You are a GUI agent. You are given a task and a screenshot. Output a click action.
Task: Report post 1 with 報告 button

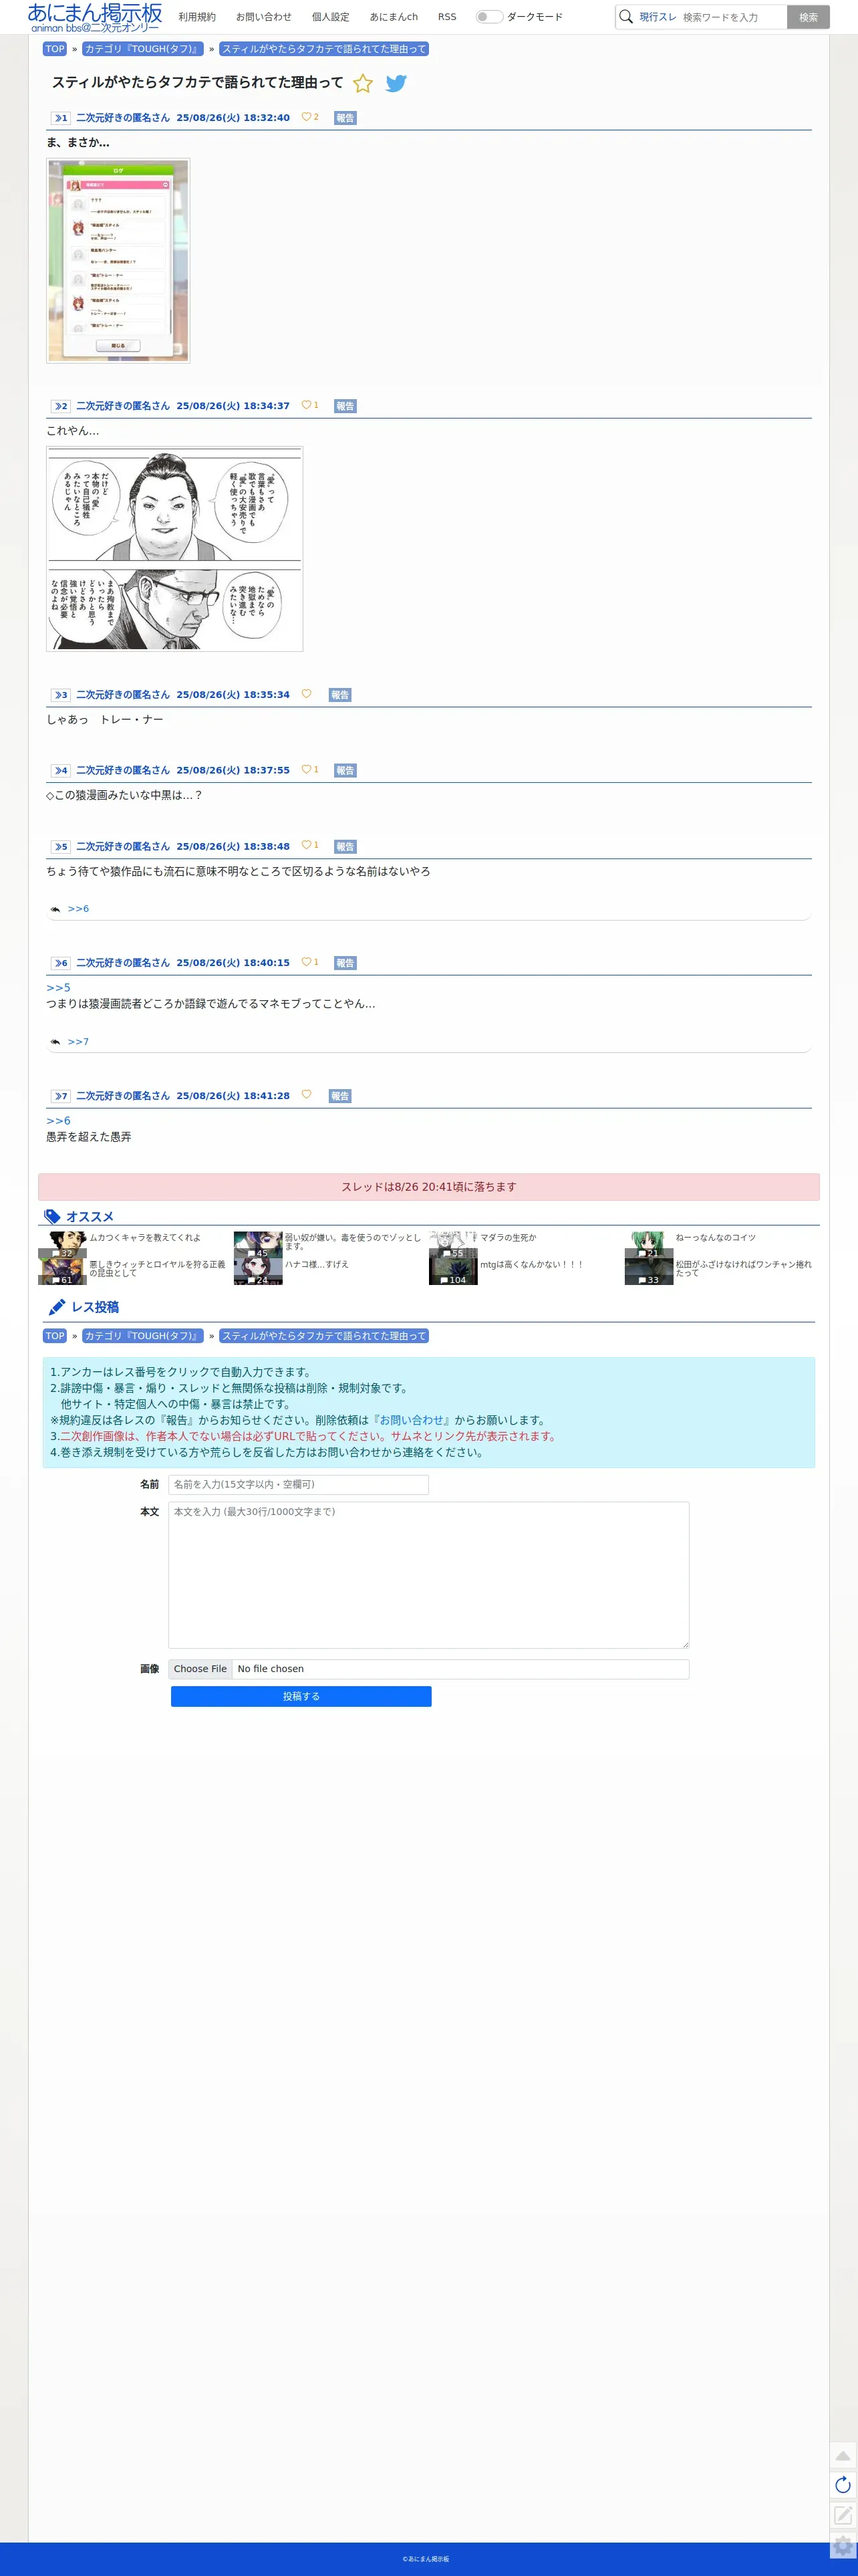345,118
